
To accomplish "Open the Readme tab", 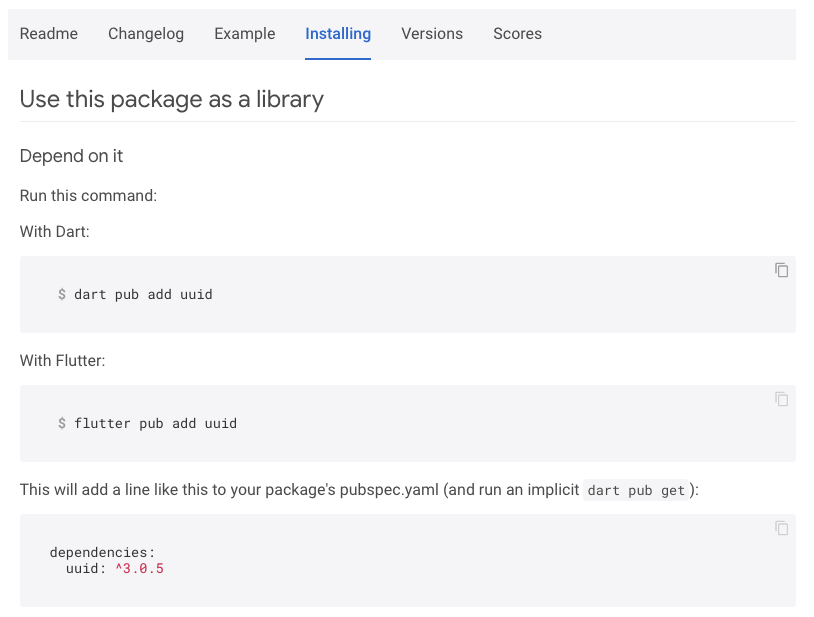I will [x=49, y=34].
